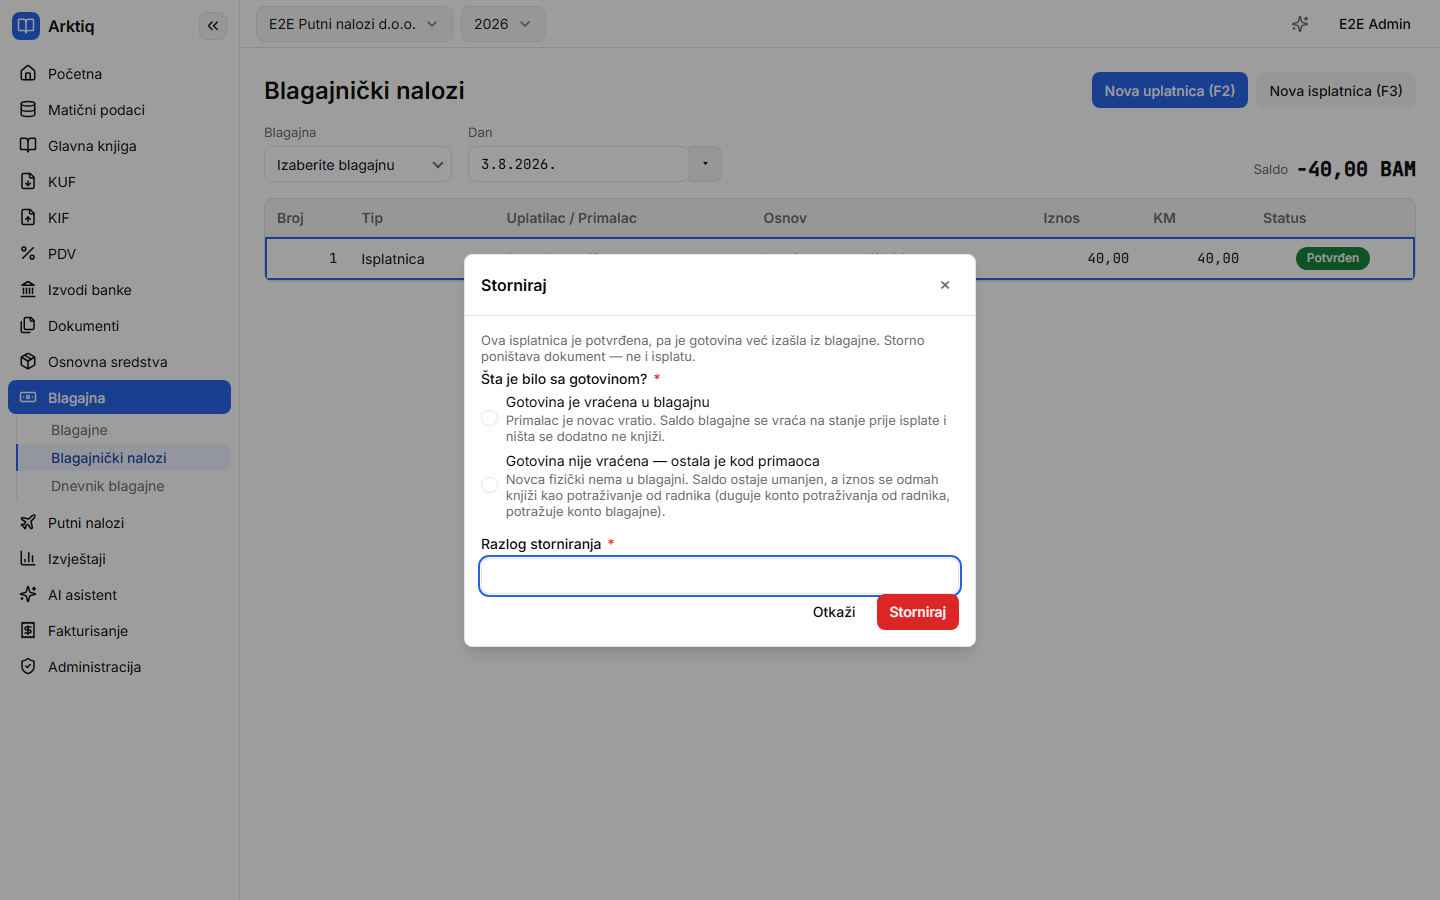The image size is (1440, 900).
Task: Click Otkaži to cancel the dialog
Action: click(834, 612)
